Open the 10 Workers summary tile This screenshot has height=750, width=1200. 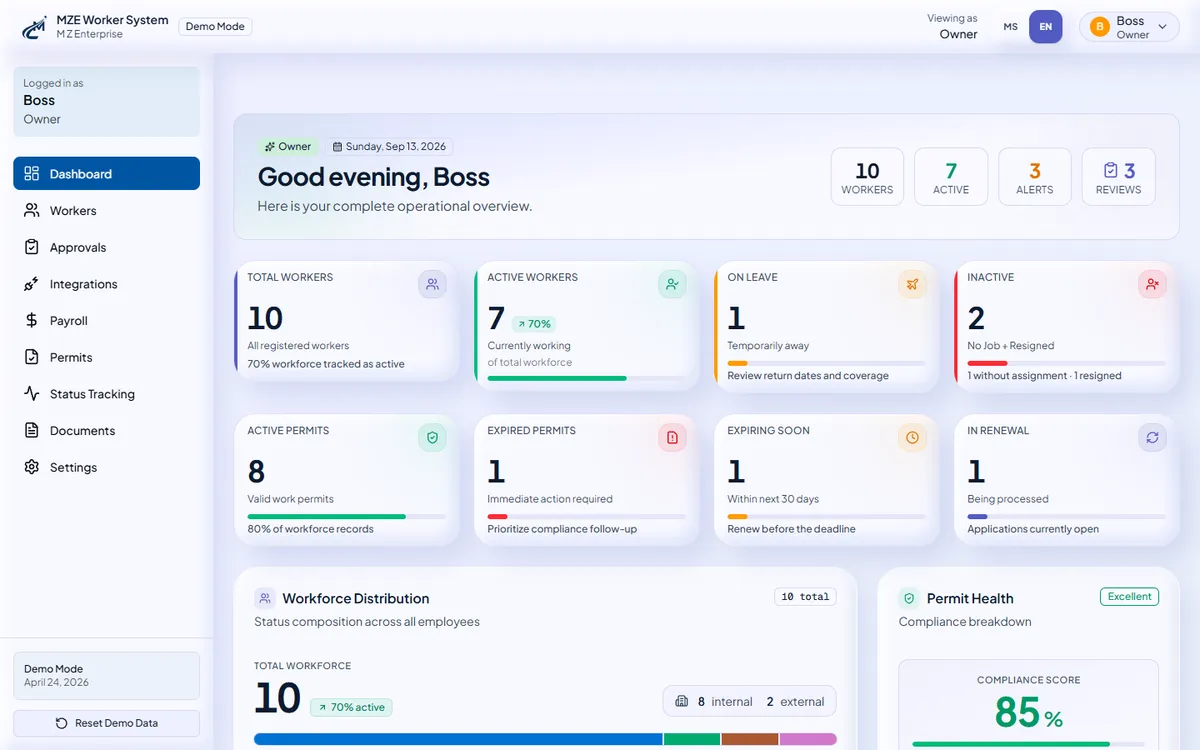867,177
